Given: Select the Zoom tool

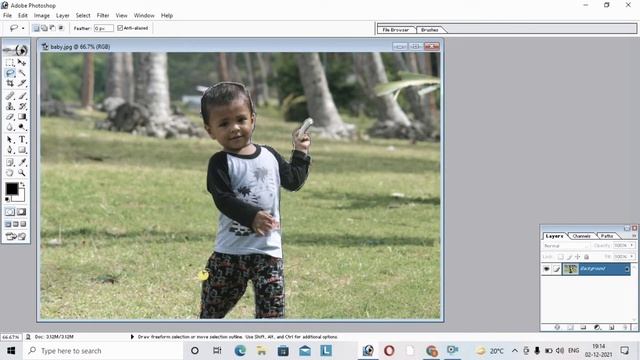Looking at the screenshot, I should 22,173.
